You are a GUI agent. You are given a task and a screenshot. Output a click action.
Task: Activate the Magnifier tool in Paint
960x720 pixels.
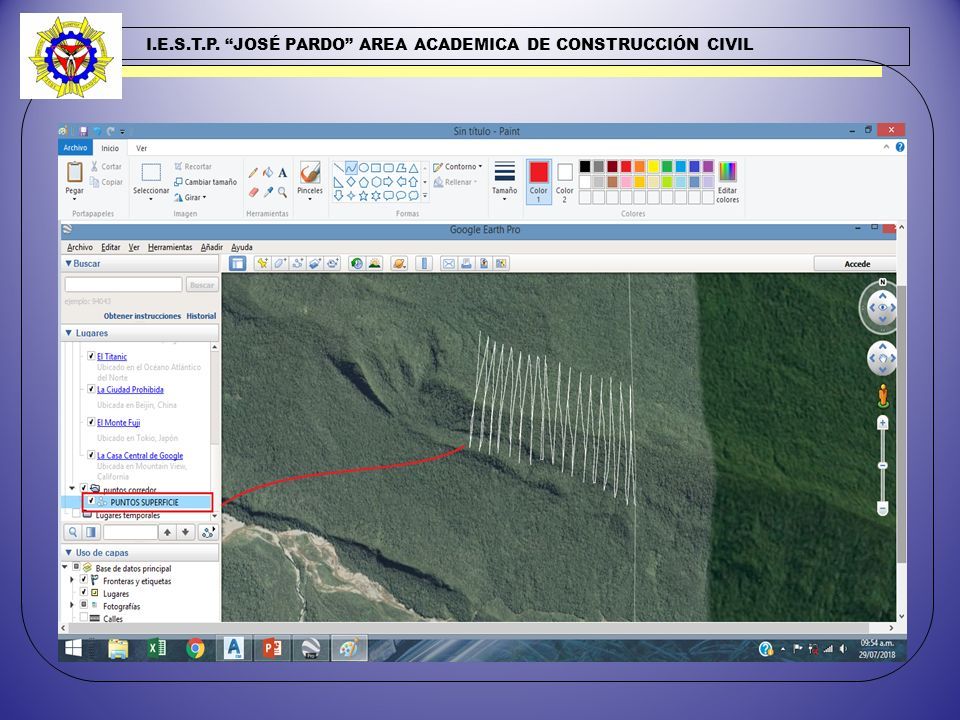282,192
